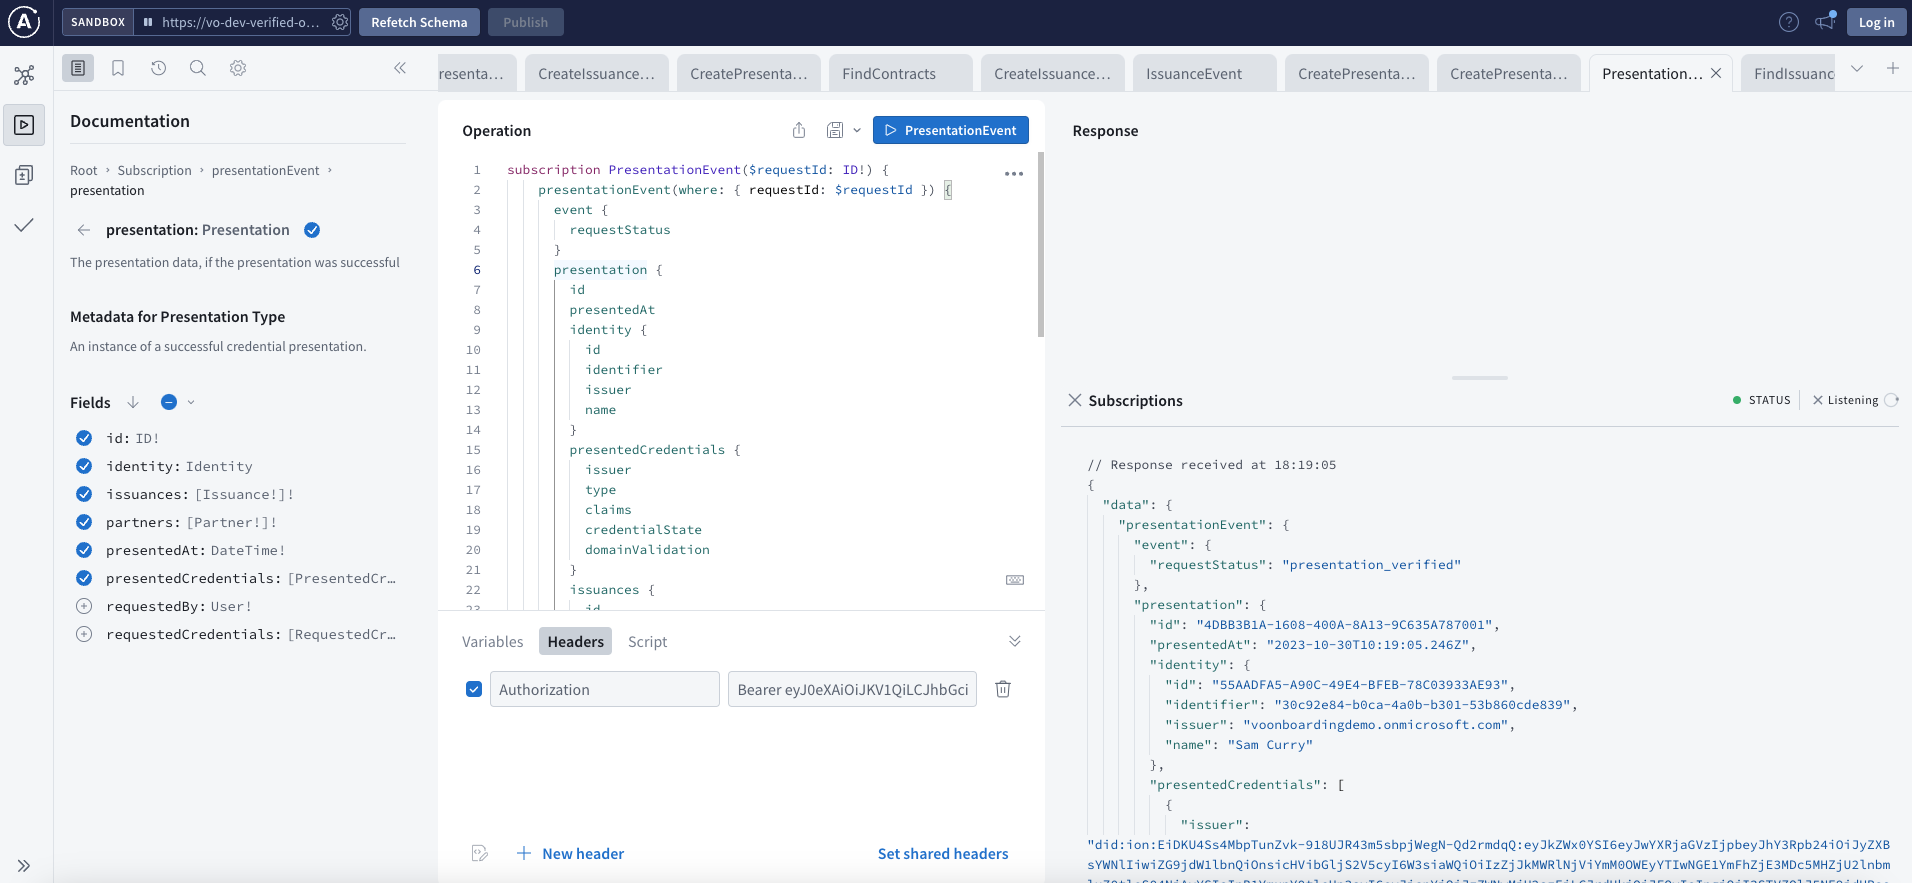Switch to the Variables tab
This screenshot has height=883, width=1912.
(x=492, y=642)
